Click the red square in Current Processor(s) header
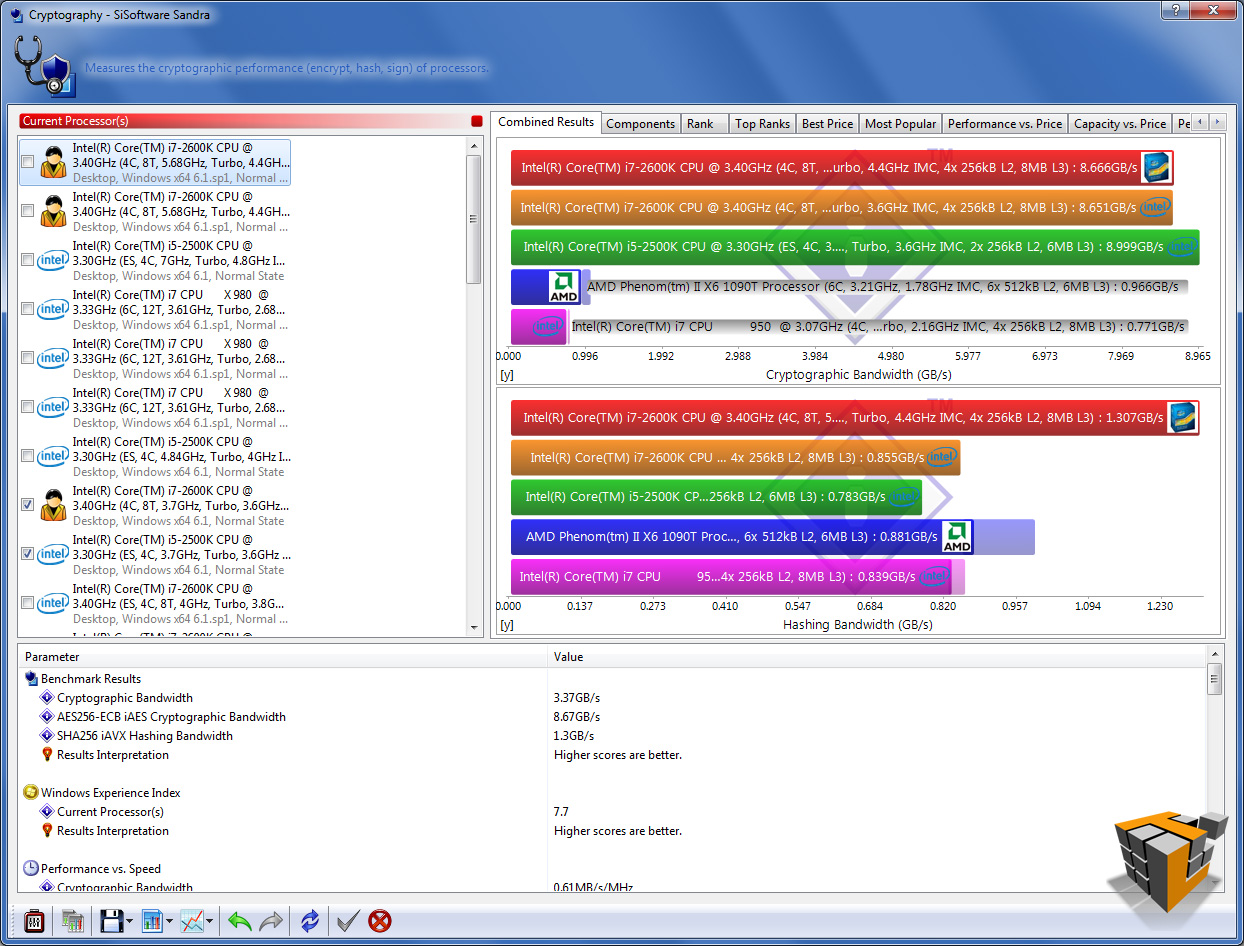Viewport: 1244px width, 946px height. click(476, 121)
